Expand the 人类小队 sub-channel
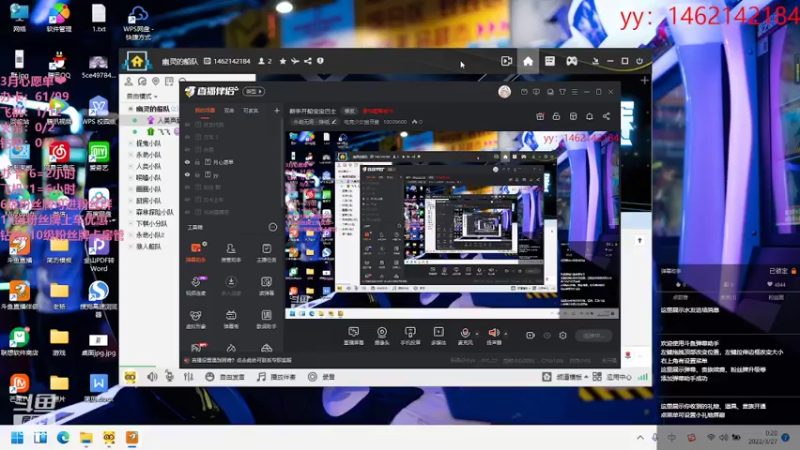This screenshot has height=450, width=800. pos(131,166)
